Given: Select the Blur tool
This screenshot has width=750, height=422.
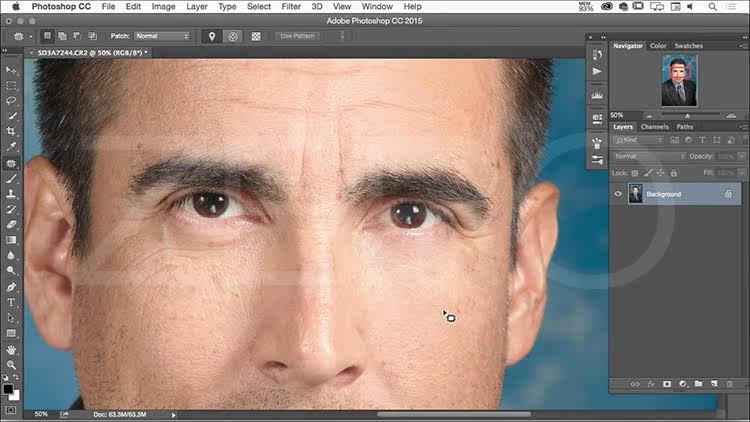Looking at the screenshot, I should [11, 255].
